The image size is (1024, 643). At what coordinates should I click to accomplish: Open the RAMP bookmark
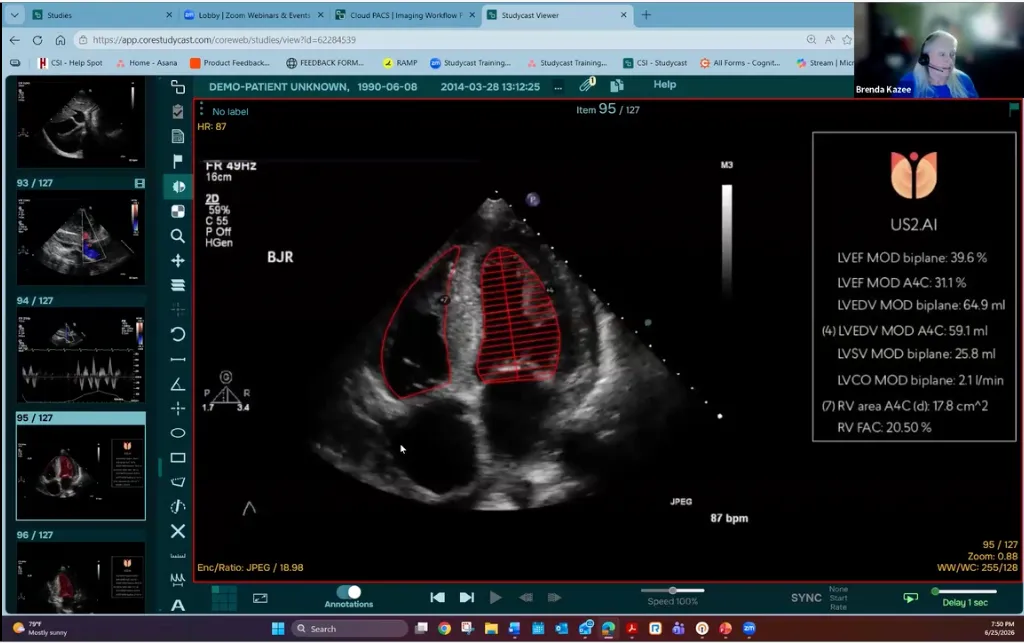pos(400,63)
